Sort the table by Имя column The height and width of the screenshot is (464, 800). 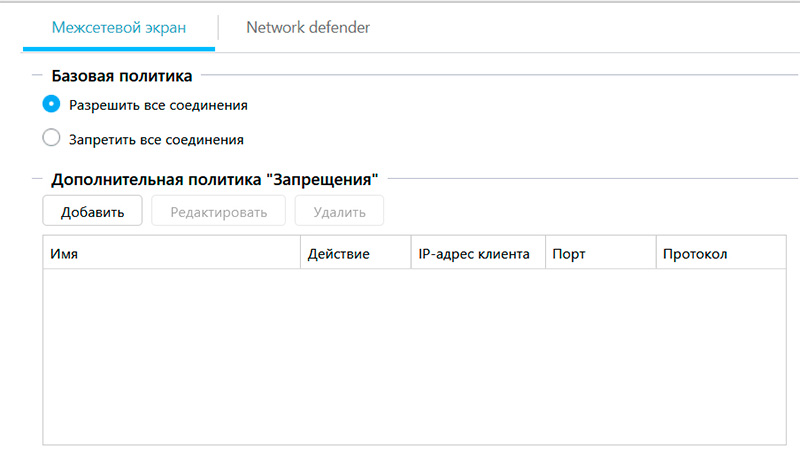(x=170, y=254)
